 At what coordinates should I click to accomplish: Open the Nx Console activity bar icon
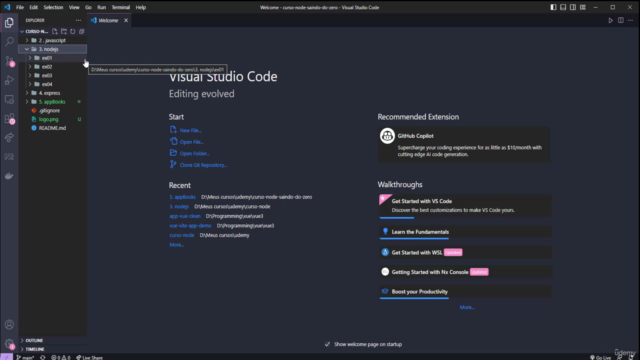click(x=9, y=157)
